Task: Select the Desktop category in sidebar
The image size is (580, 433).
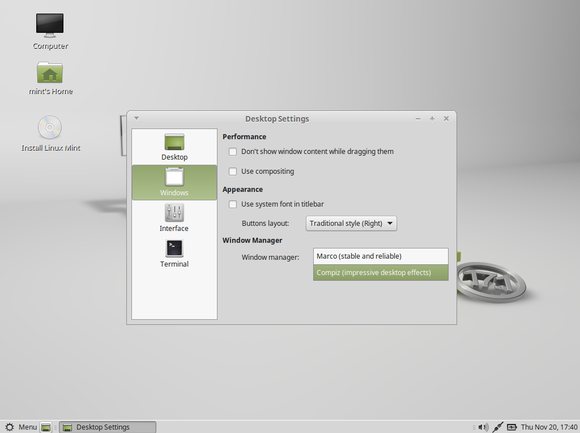Action: click(x=174, y=147)
